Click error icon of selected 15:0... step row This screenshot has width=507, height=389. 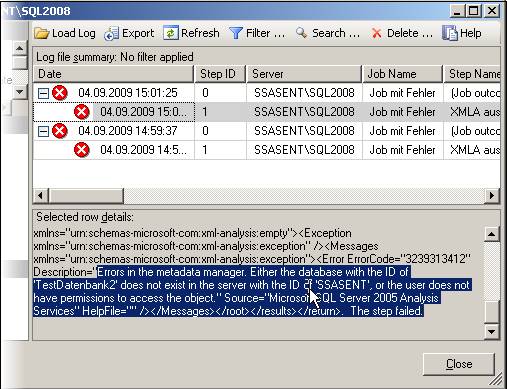(x=82, y=112)
